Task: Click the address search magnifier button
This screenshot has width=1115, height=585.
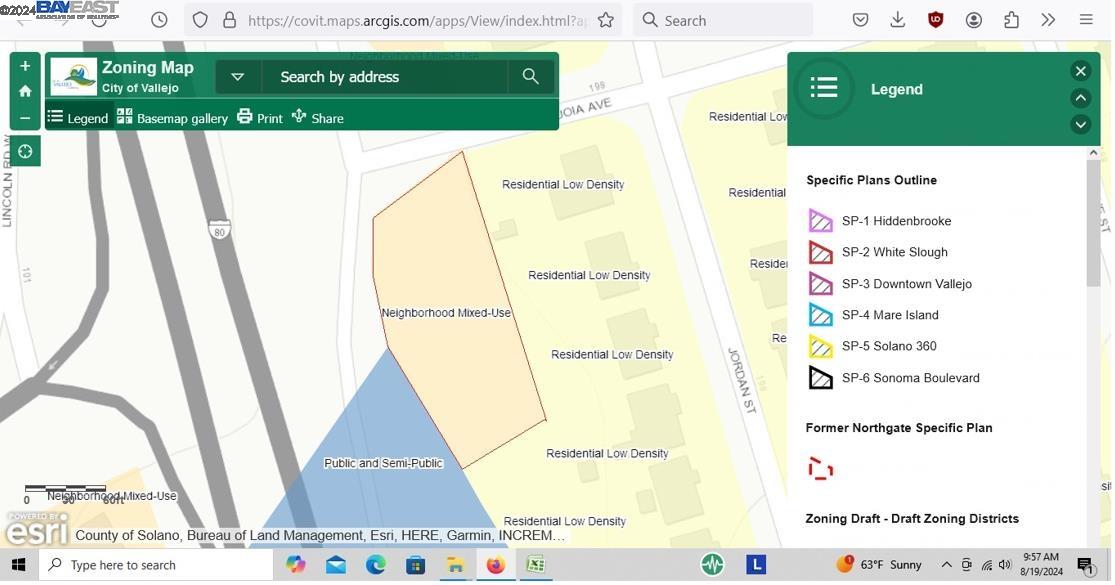Action: [x=531, y=77]
